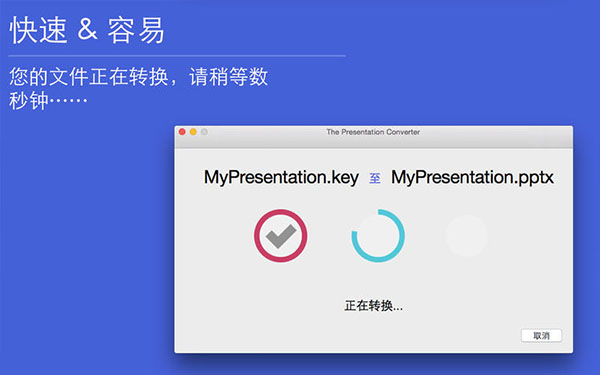Click the blue 至 label between filenames
This screenshot has height=375, width=600.
coord(375,178)
